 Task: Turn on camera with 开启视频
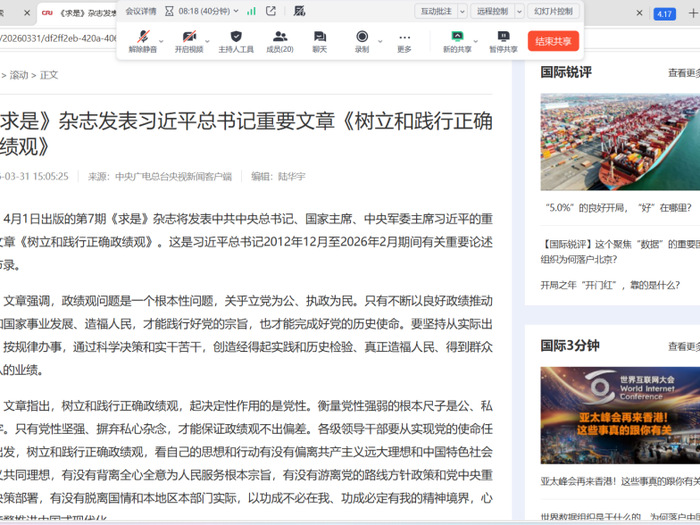(188, 40)
